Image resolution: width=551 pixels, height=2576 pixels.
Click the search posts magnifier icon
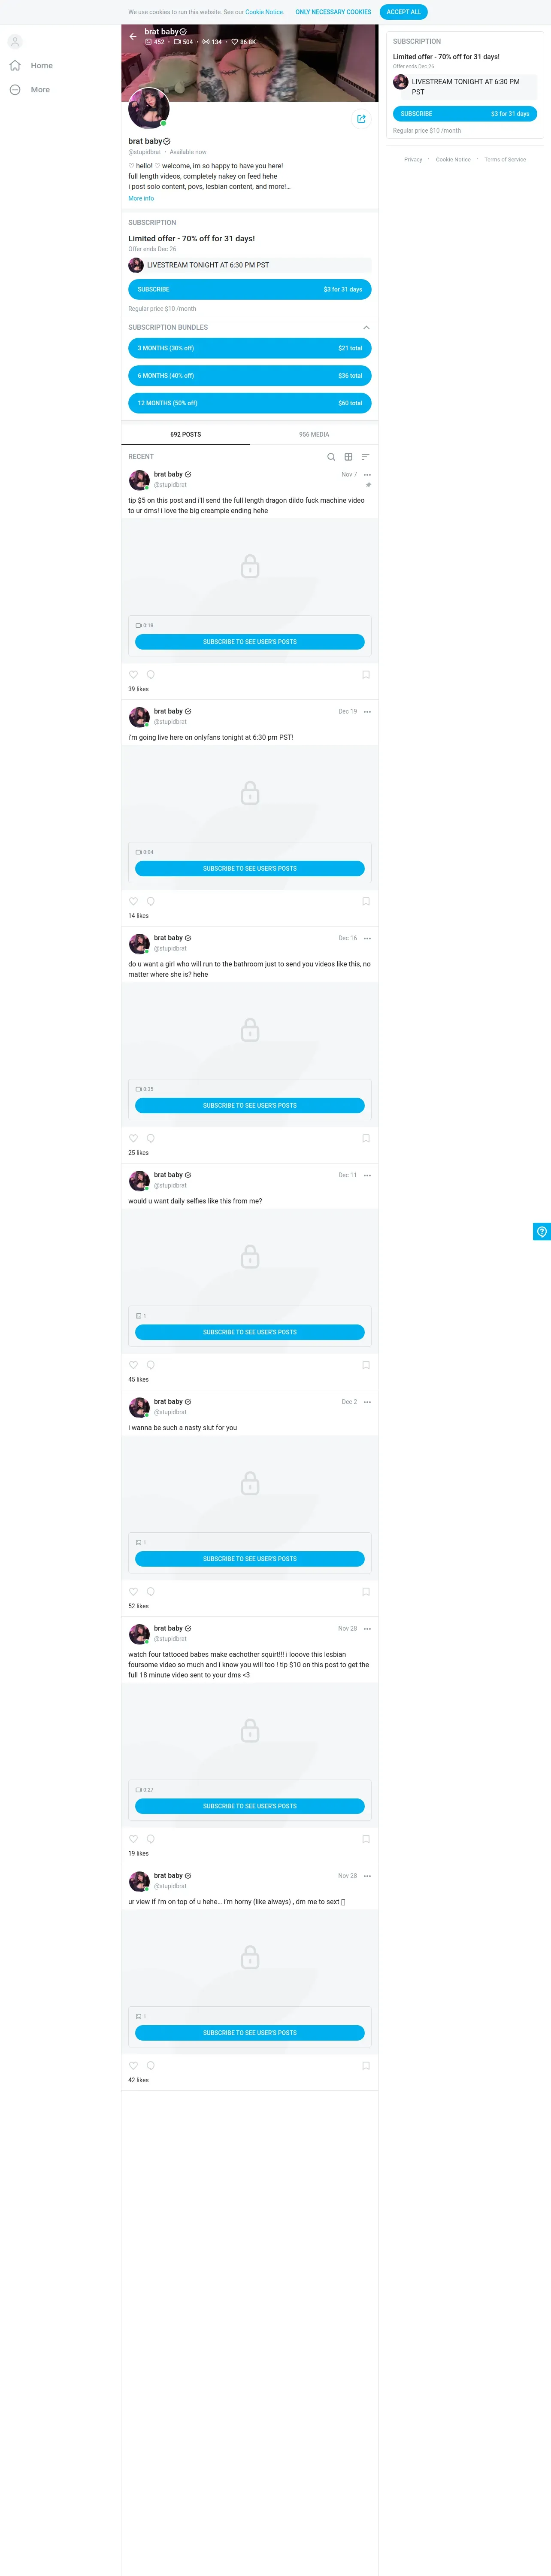[x=331, y=457]
